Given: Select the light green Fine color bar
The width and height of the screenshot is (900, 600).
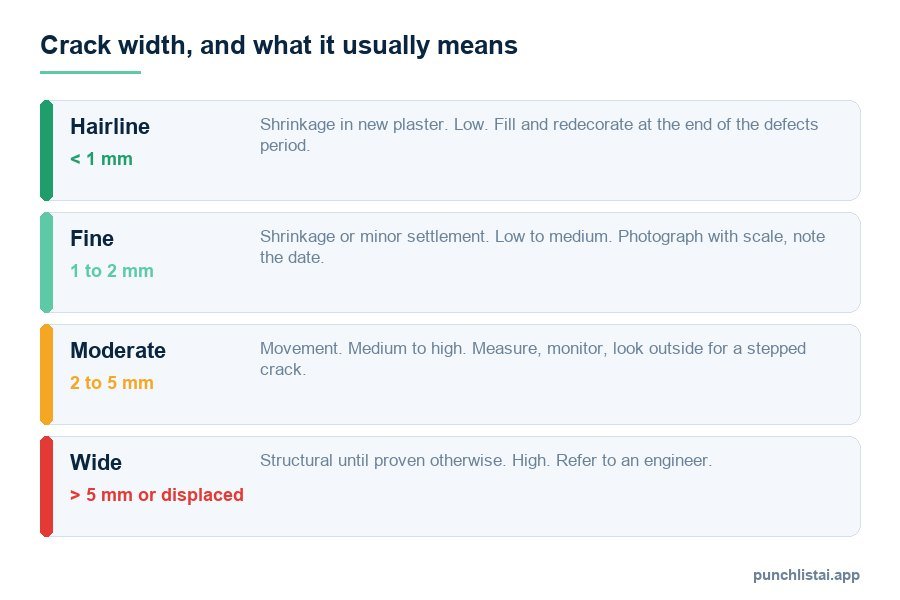Looking at the screenshot, I should pos(46,262).
